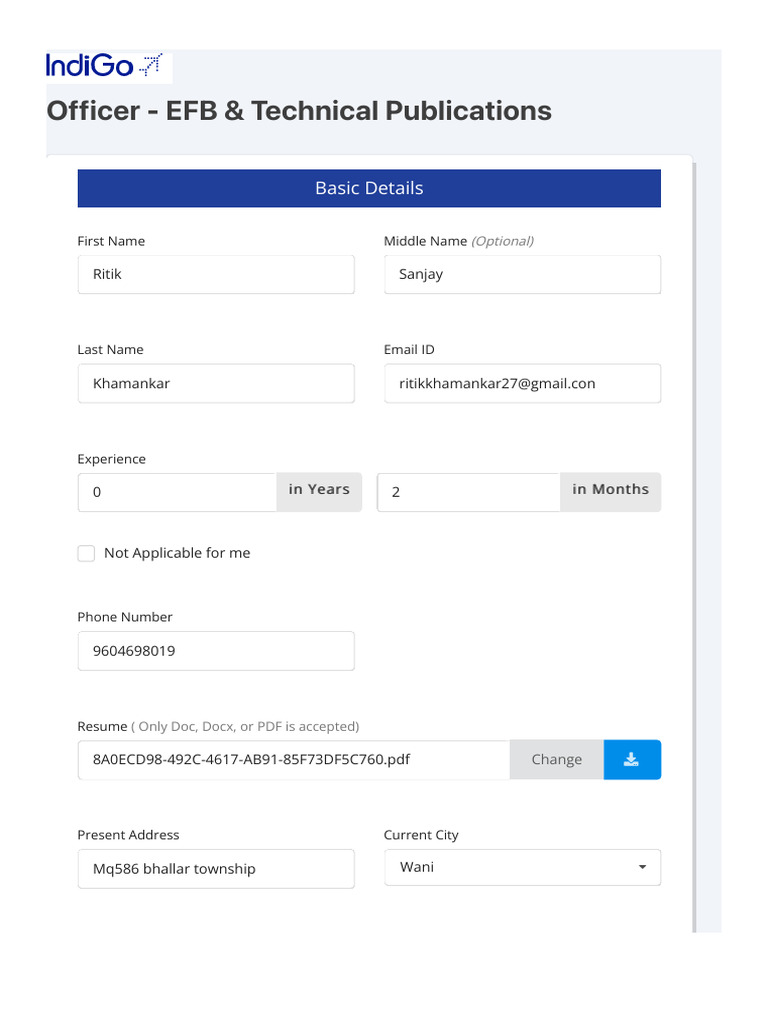The image size is (768, 1024).
Task: Open the Current City dropdown
Action: coord(522,867)
